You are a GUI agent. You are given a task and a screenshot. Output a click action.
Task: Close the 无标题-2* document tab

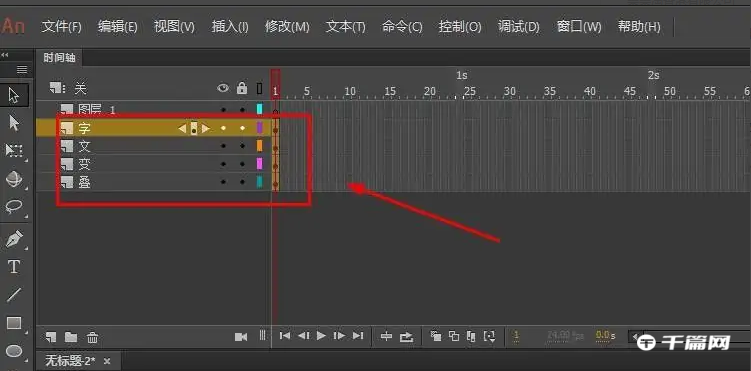click(107, 361)
